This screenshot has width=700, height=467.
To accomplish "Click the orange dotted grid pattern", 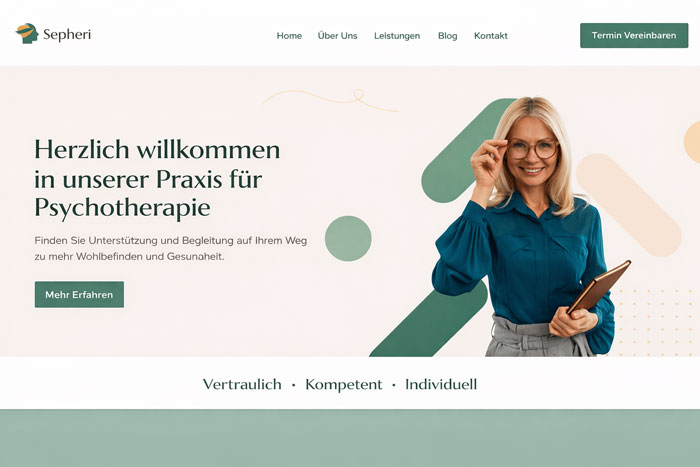I will click(653, 321).
